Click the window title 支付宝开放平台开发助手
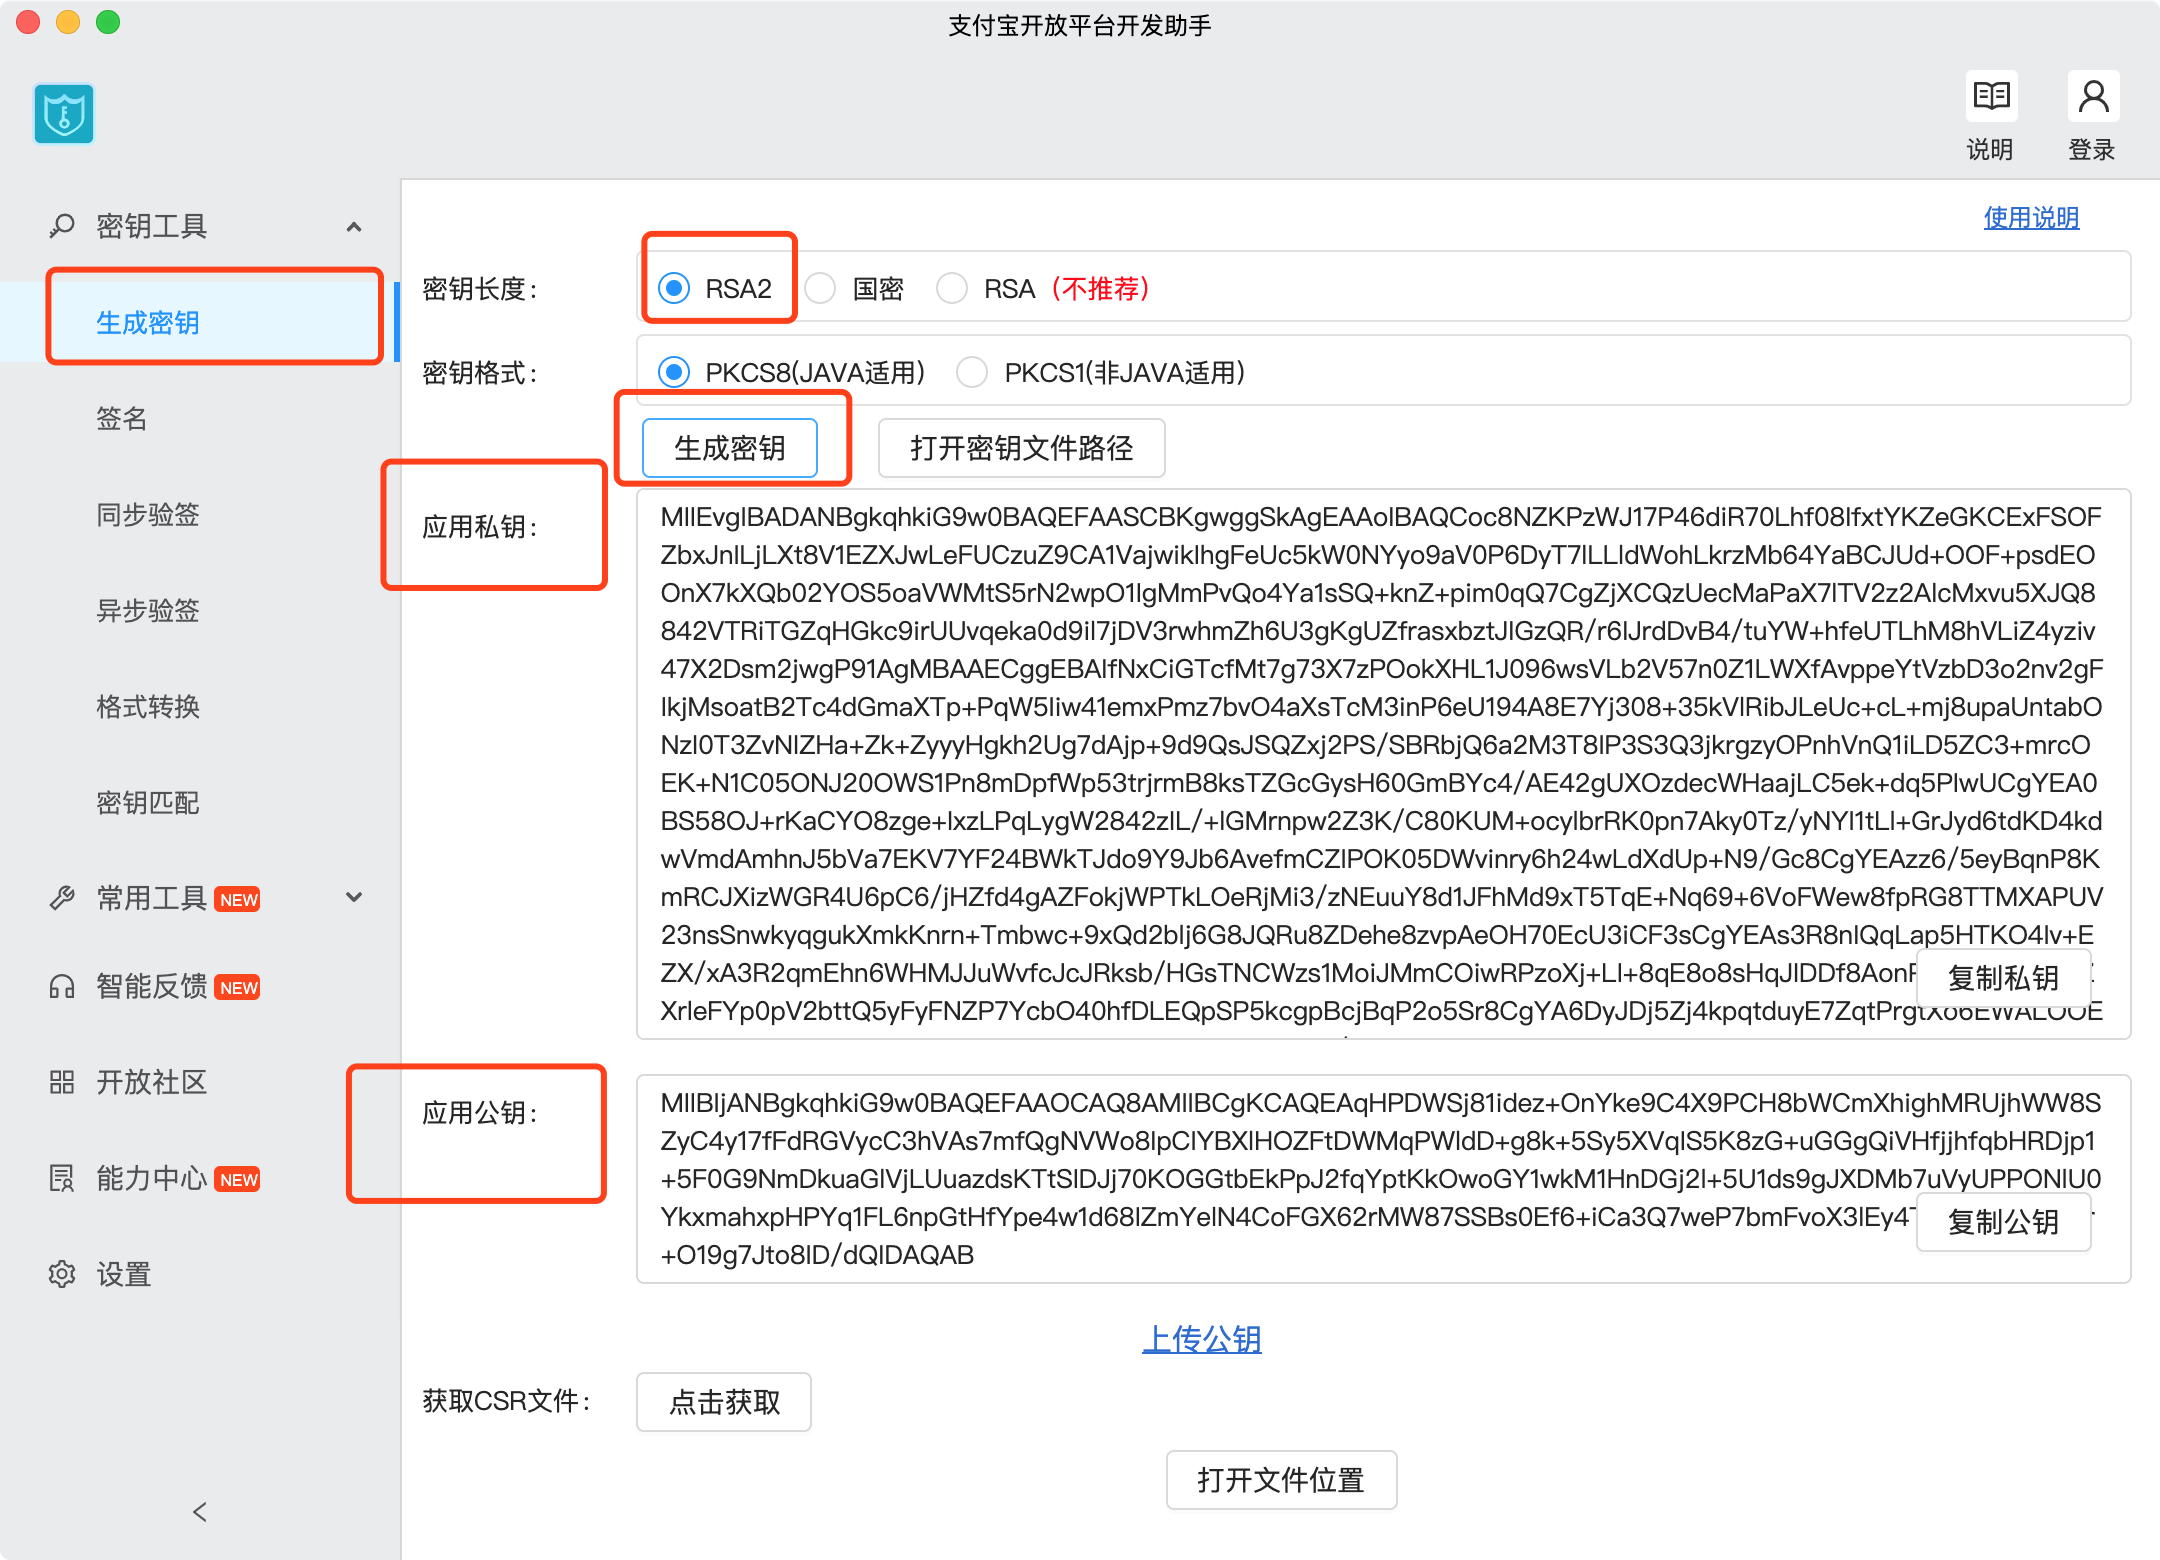Viewport: 2160px width, 1560px height. point(1080,25)
